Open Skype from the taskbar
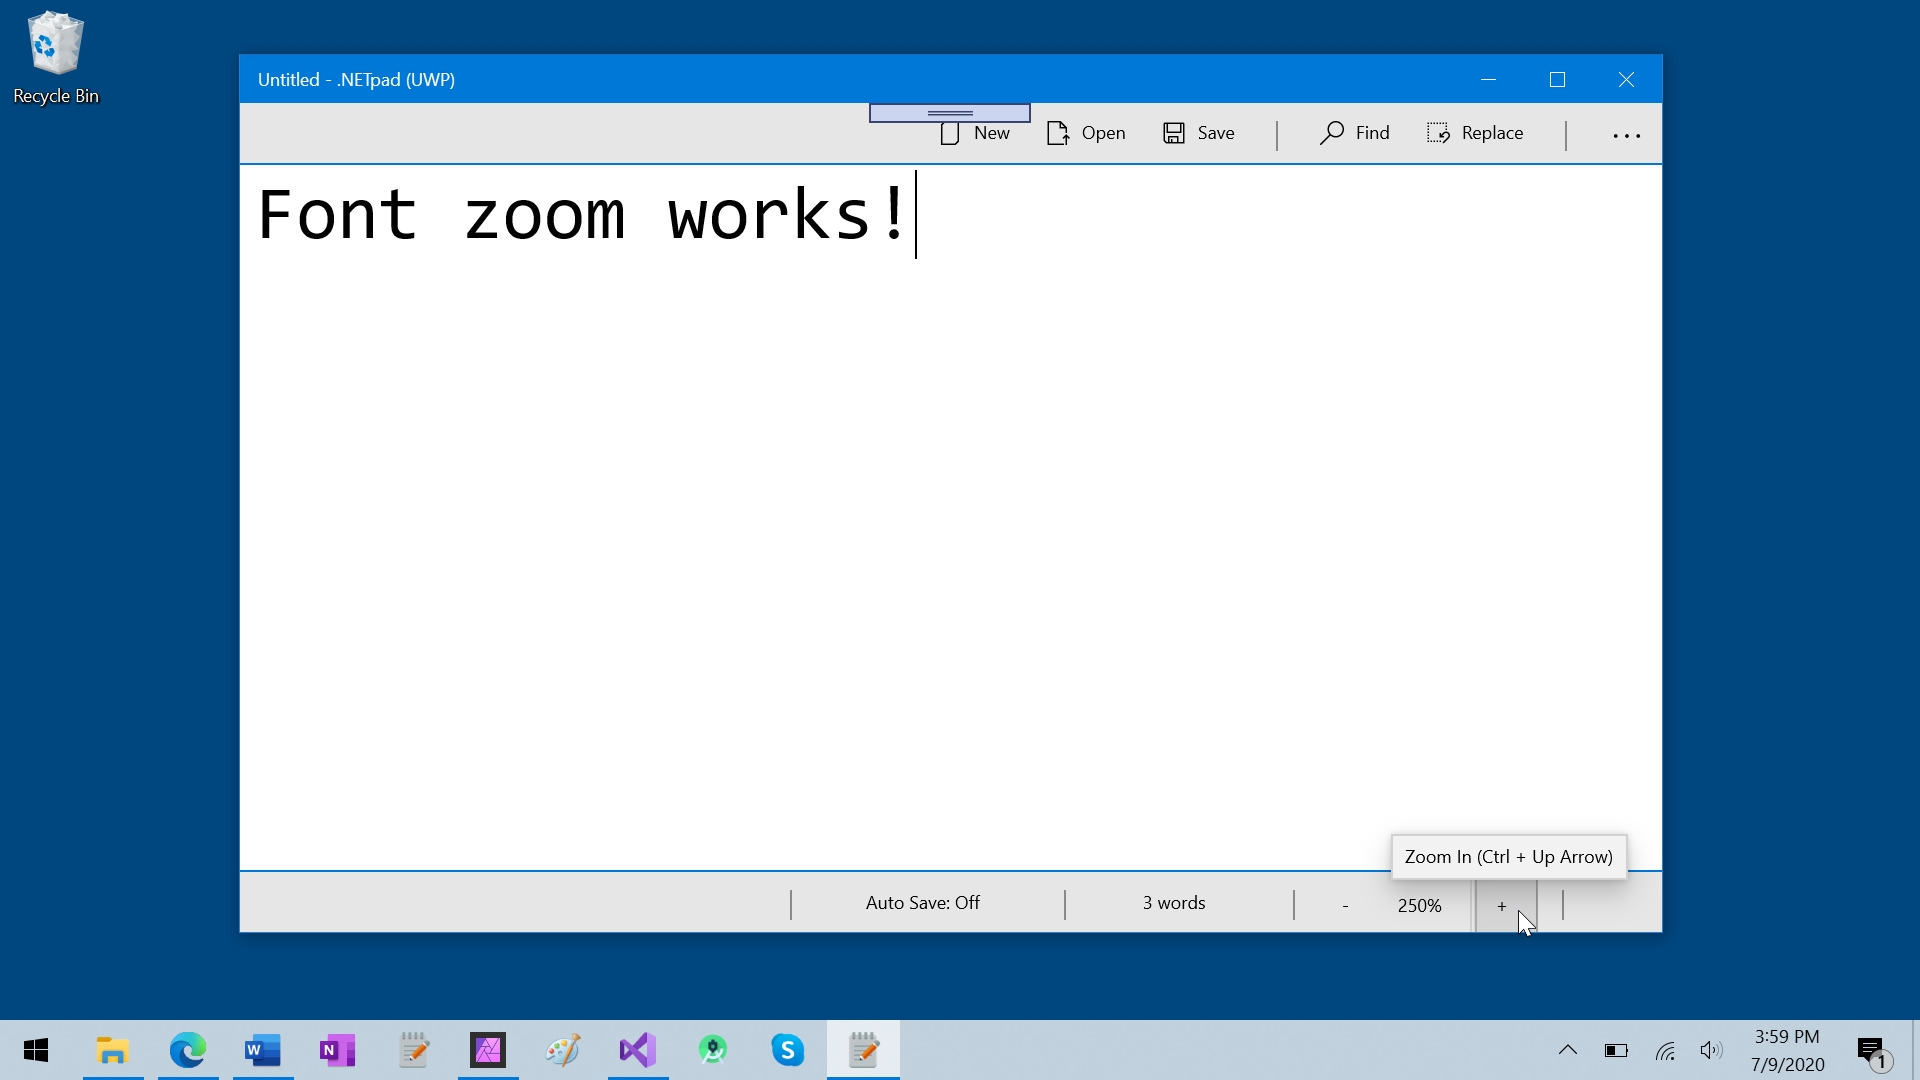The image size is (1920, 1080). point(788,1050)
